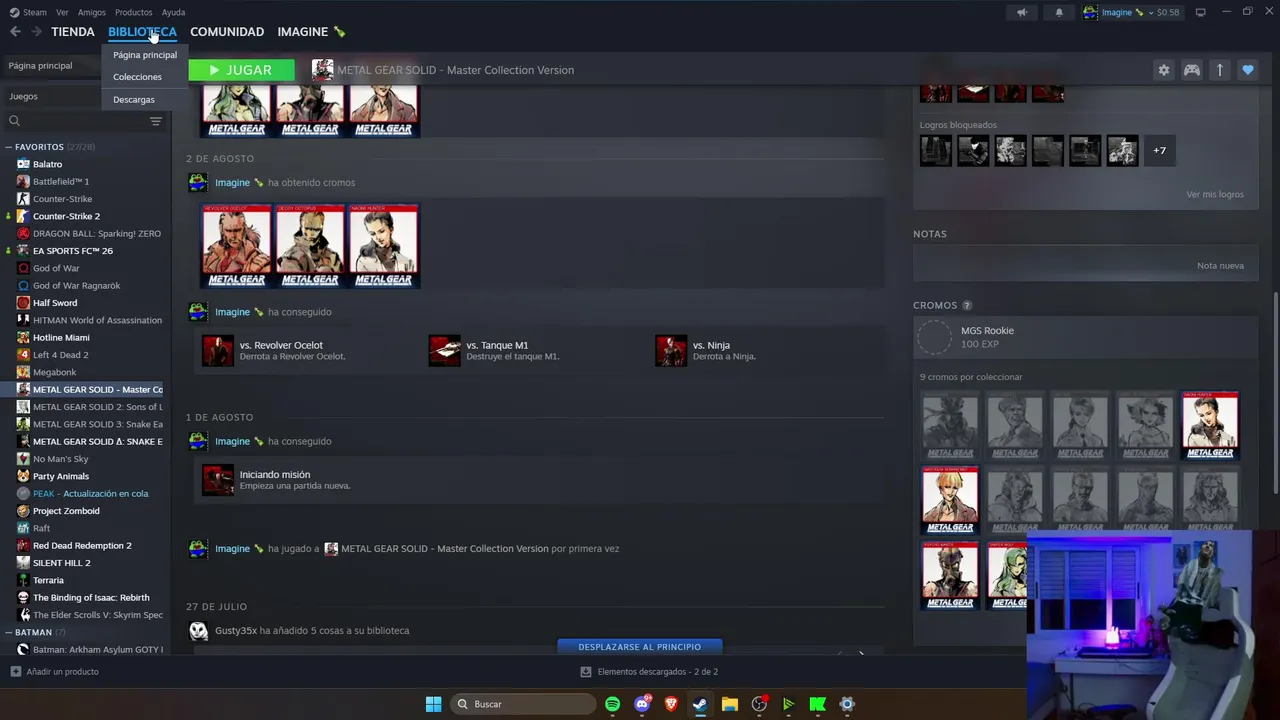
Task: Go back with the left arrow
Action: (x=15, y=32)
